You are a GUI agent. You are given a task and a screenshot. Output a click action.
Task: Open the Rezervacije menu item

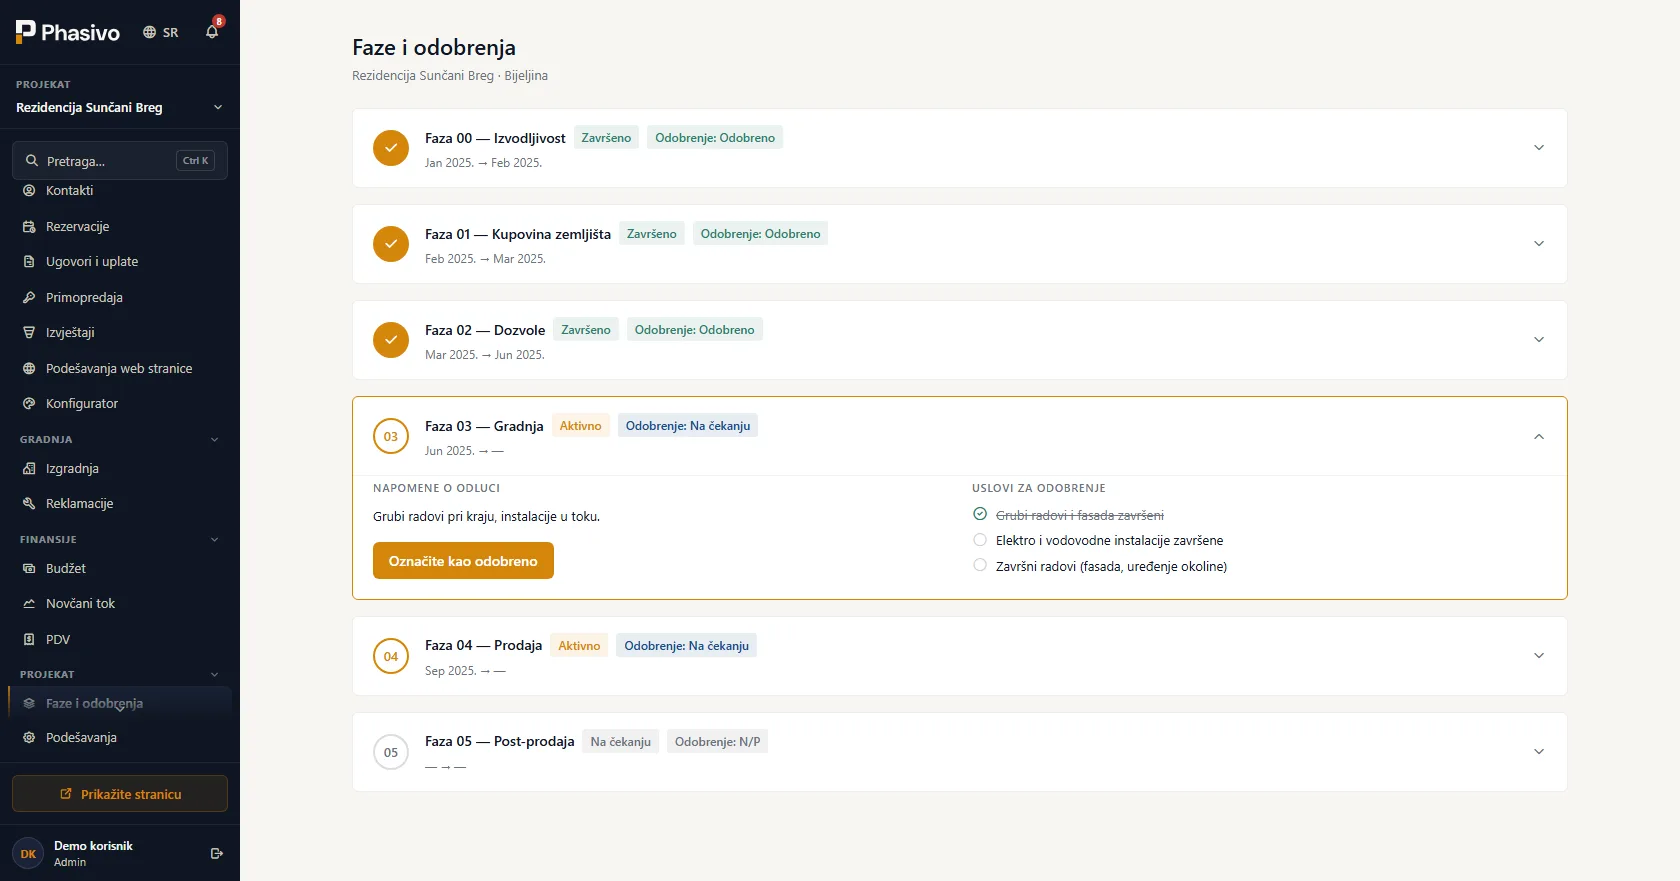pyautogui.click(x=120, y=226)
